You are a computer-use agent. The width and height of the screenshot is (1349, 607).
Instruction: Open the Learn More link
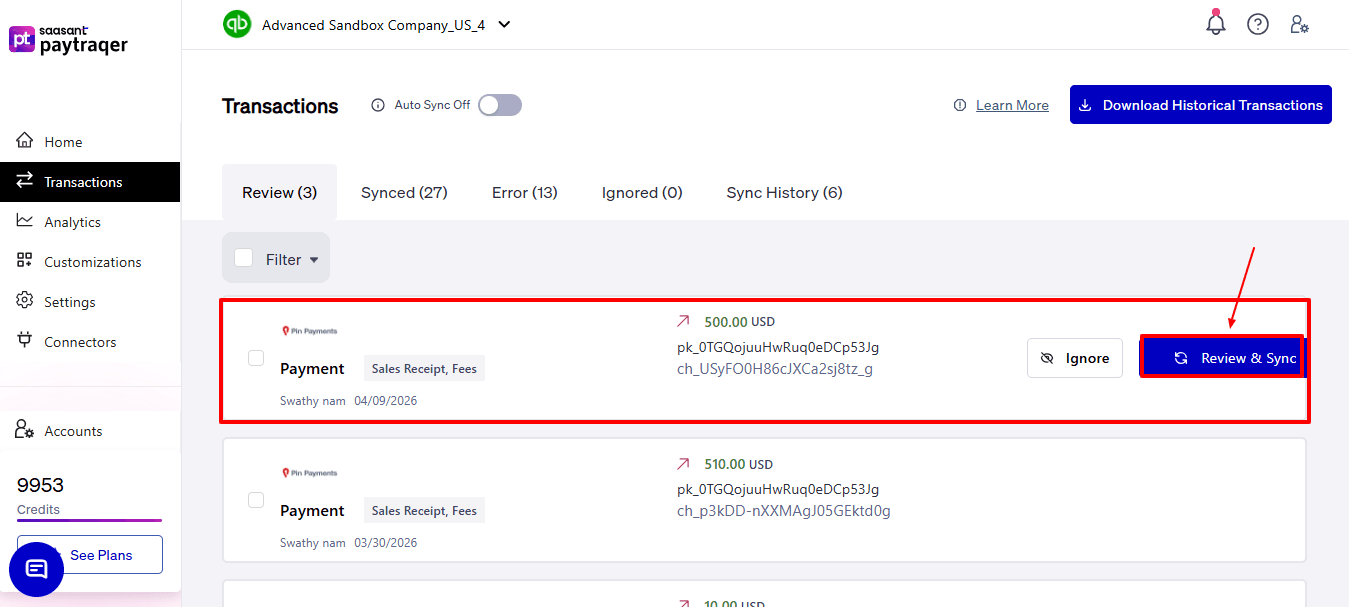click(x=1012, y=104)
